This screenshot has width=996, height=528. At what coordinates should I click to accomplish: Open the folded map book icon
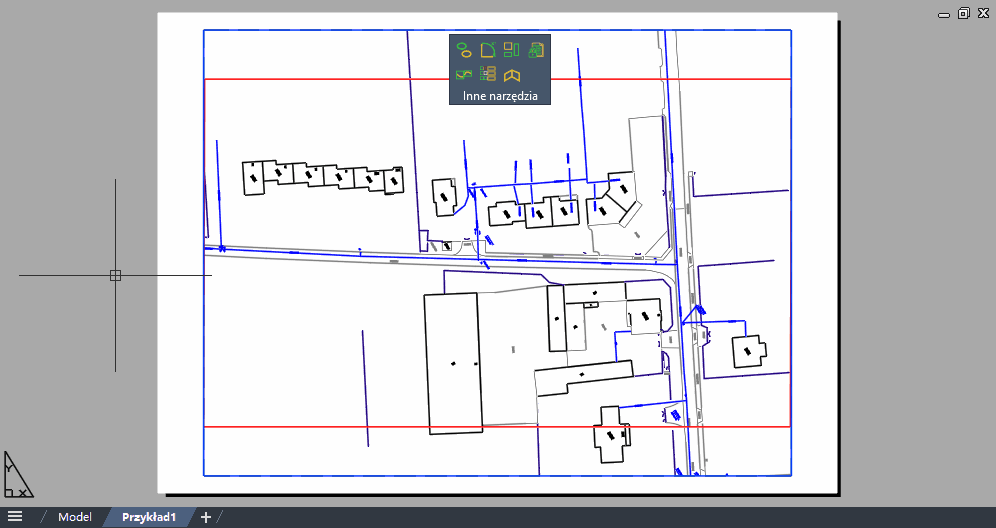[512, 74]
